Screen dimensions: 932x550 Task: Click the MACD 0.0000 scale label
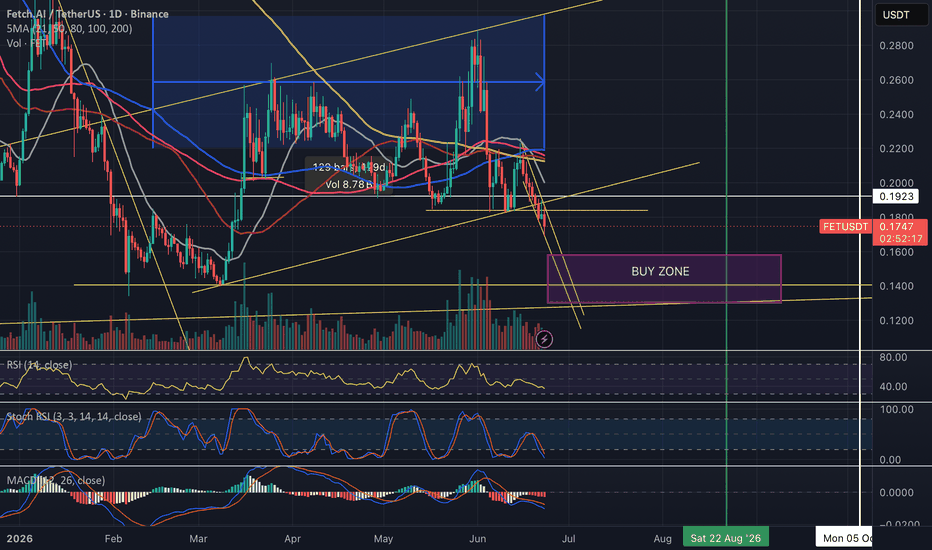[896, 492]
